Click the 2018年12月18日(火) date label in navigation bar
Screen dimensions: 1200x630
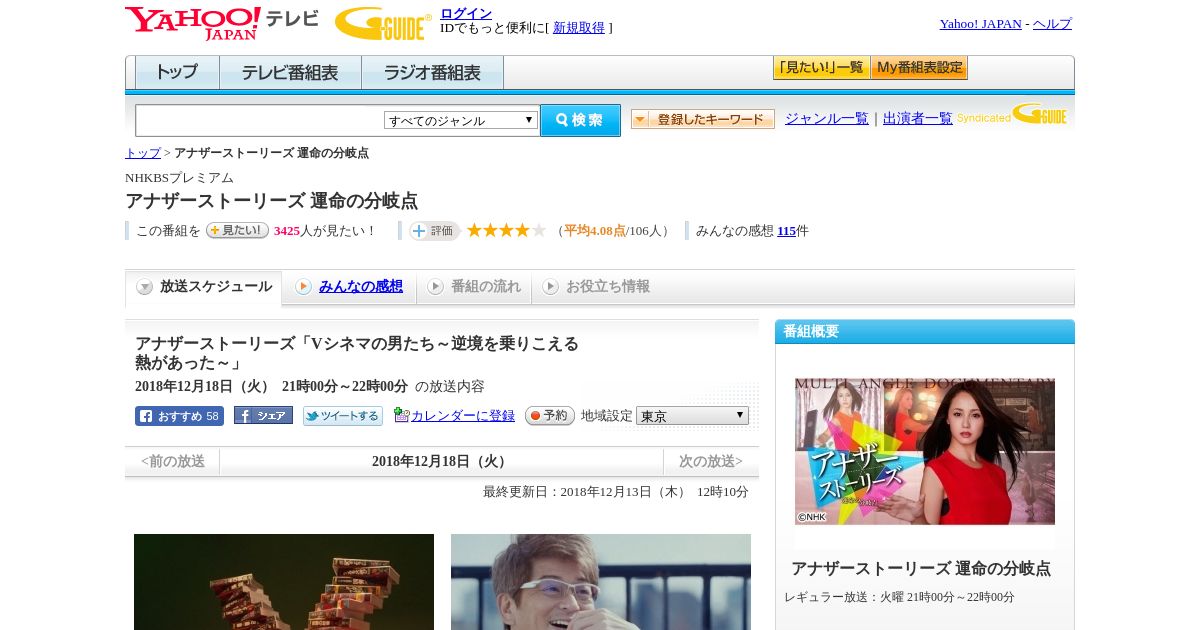pyautogui.click(x=442, y=461)
